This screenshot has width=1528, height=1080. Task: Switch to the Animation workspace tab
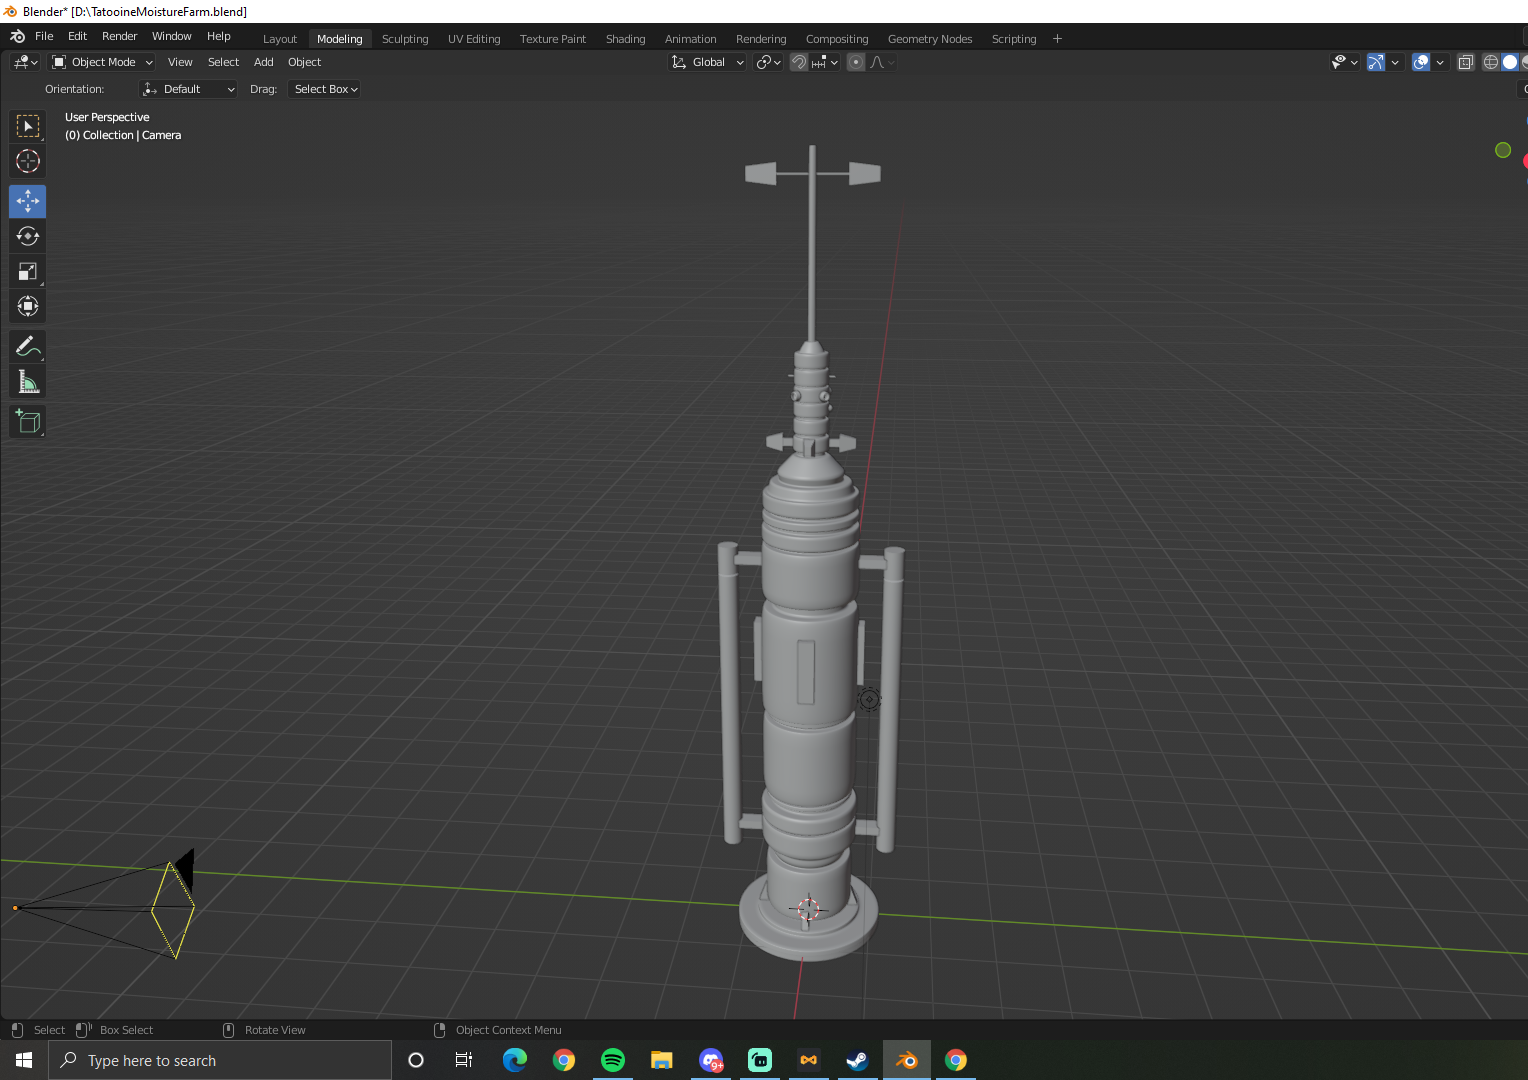tap(690, 39)
